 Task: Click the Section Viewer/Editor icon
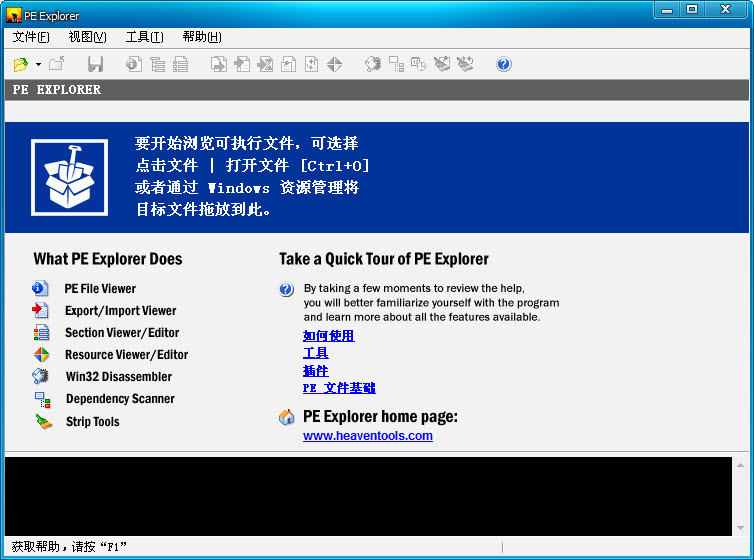coord(40,332)
